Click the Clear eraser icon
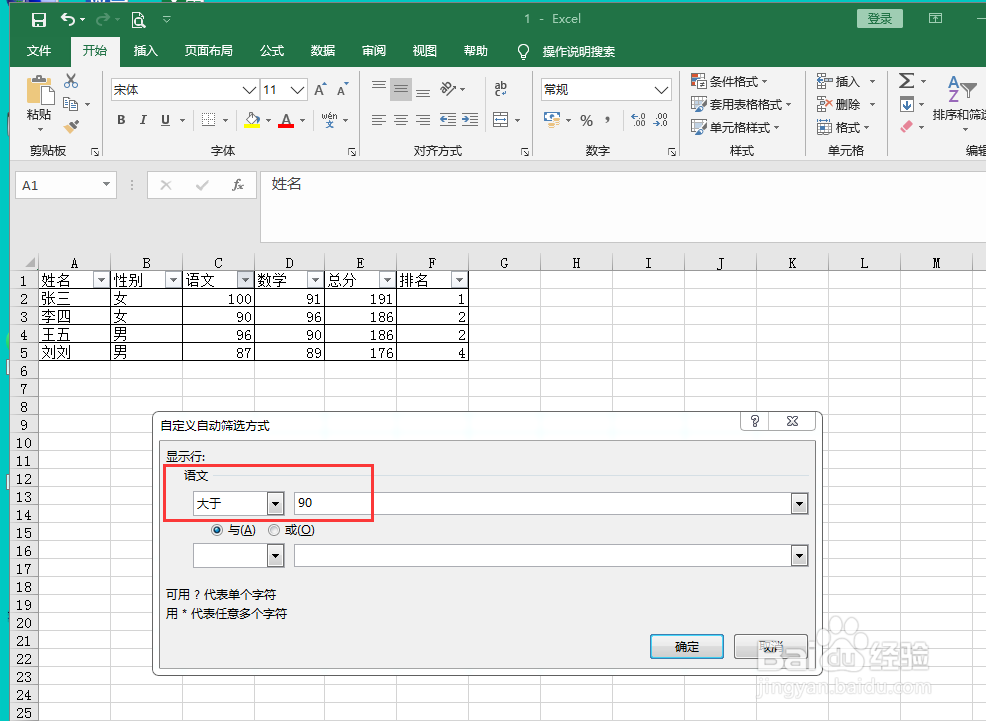Viewport: 986px width, 721px height. 906,126
